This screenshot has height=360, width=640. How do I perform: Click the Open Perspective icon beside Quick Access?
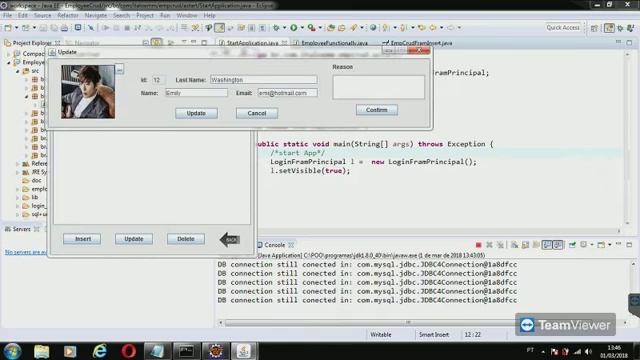pos(594,28)
